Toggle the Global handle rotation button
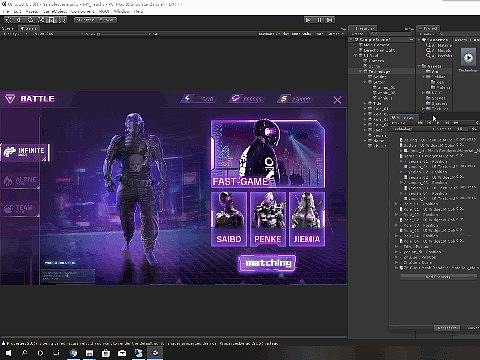The height and width of the screenshot is (360, 480). (106, 20)
